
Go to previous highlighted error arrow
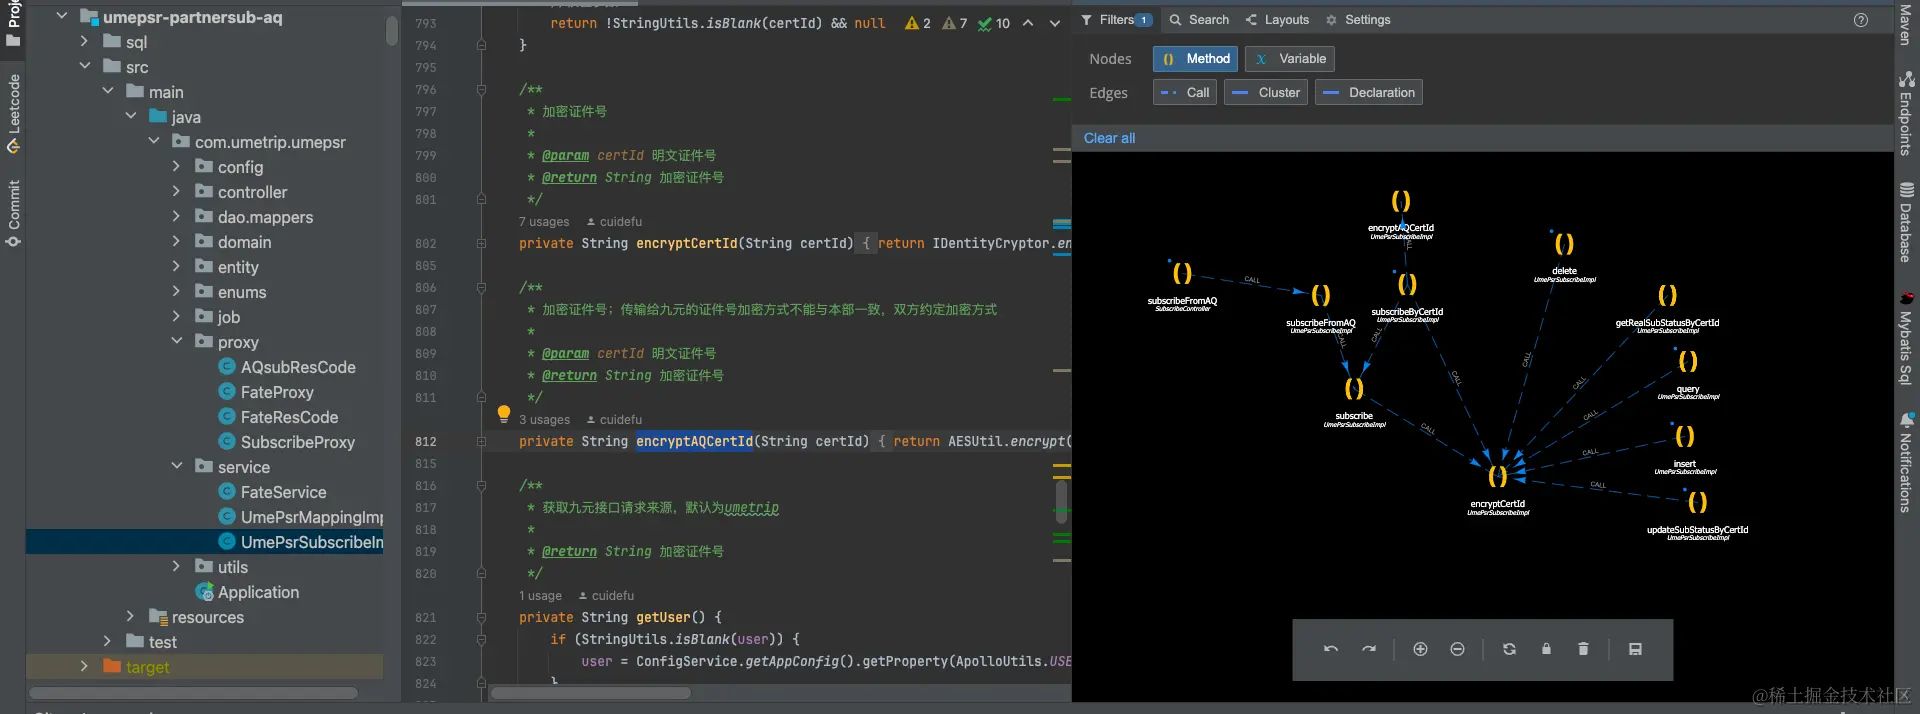click(x=1028, y=23)
